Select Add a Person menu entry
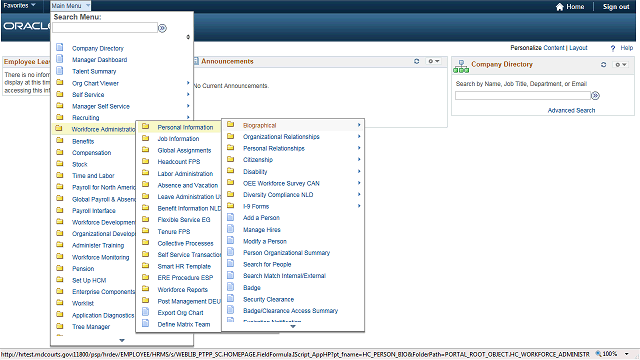Screen dimensions: 640x360 (261, 218)
